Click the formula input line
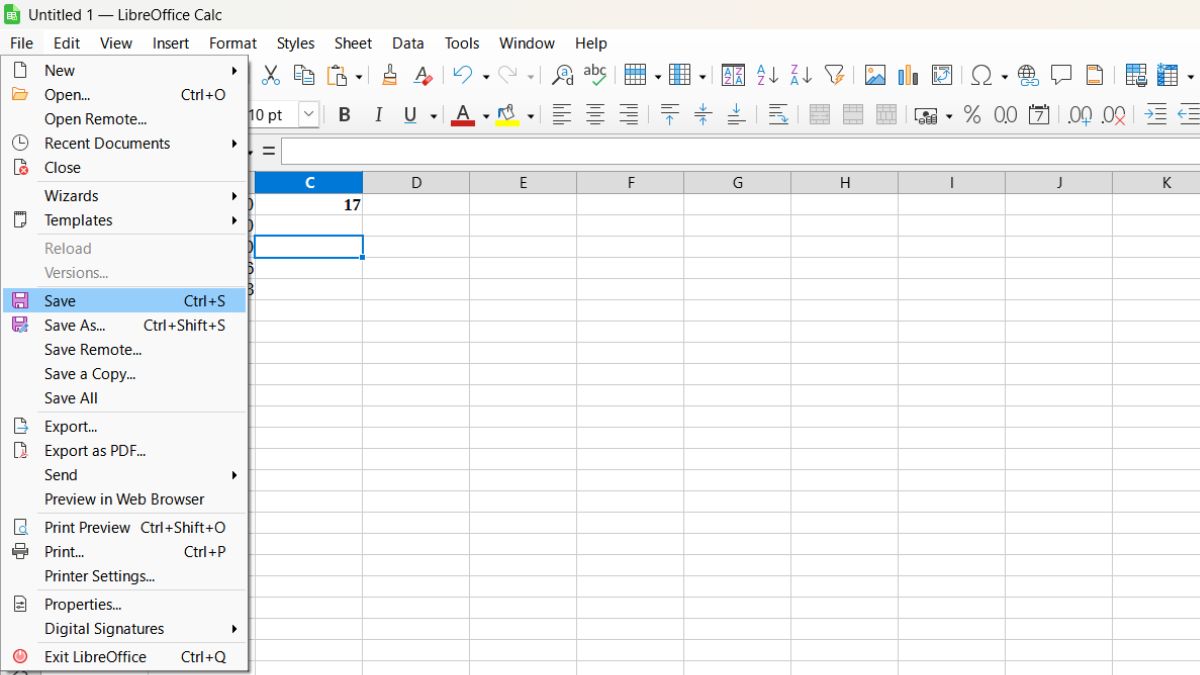 pos(740,151)
